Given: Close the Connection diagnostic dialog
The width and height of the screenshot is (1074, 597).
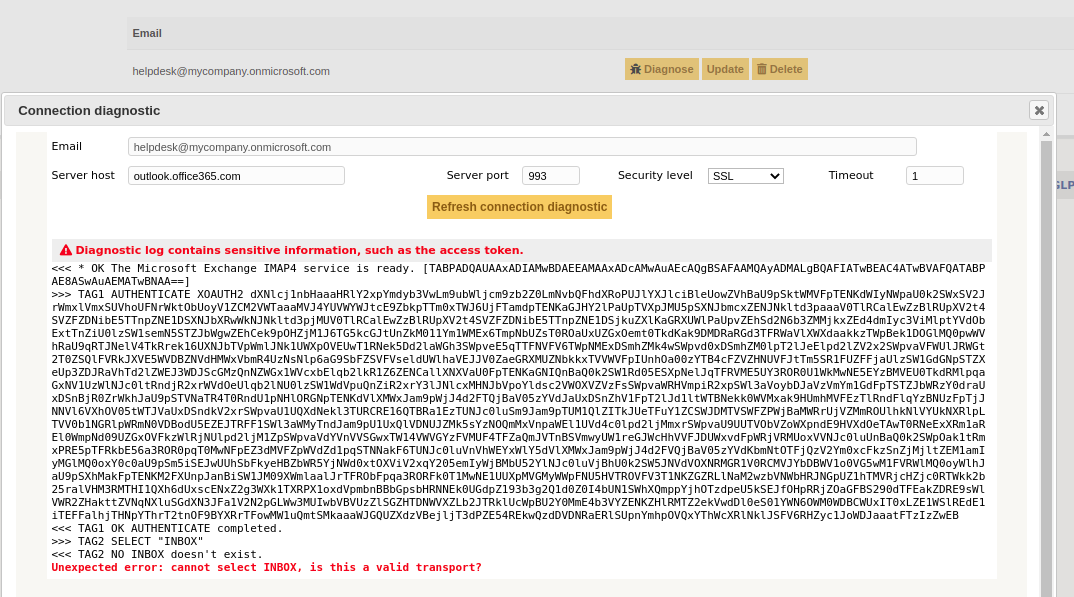Looking at the screenshot, I should pos(1039,110).
